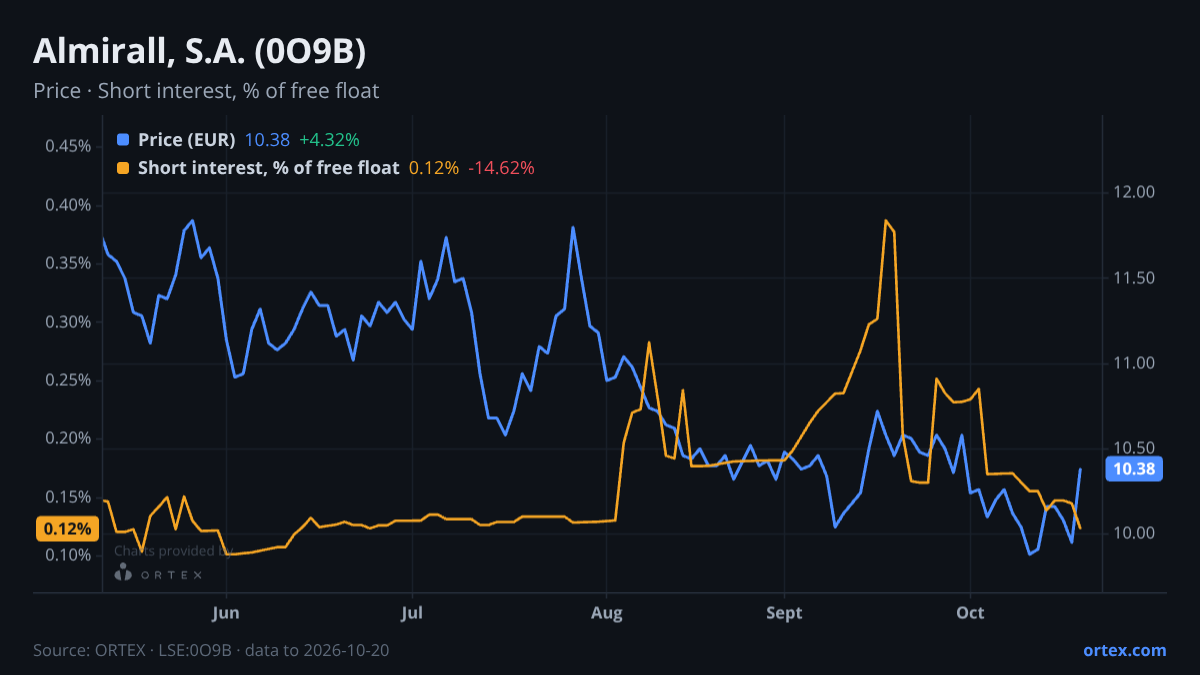Click the 0.45% left axis label
Screen dimensions: 1200x675
click(68, 147)
